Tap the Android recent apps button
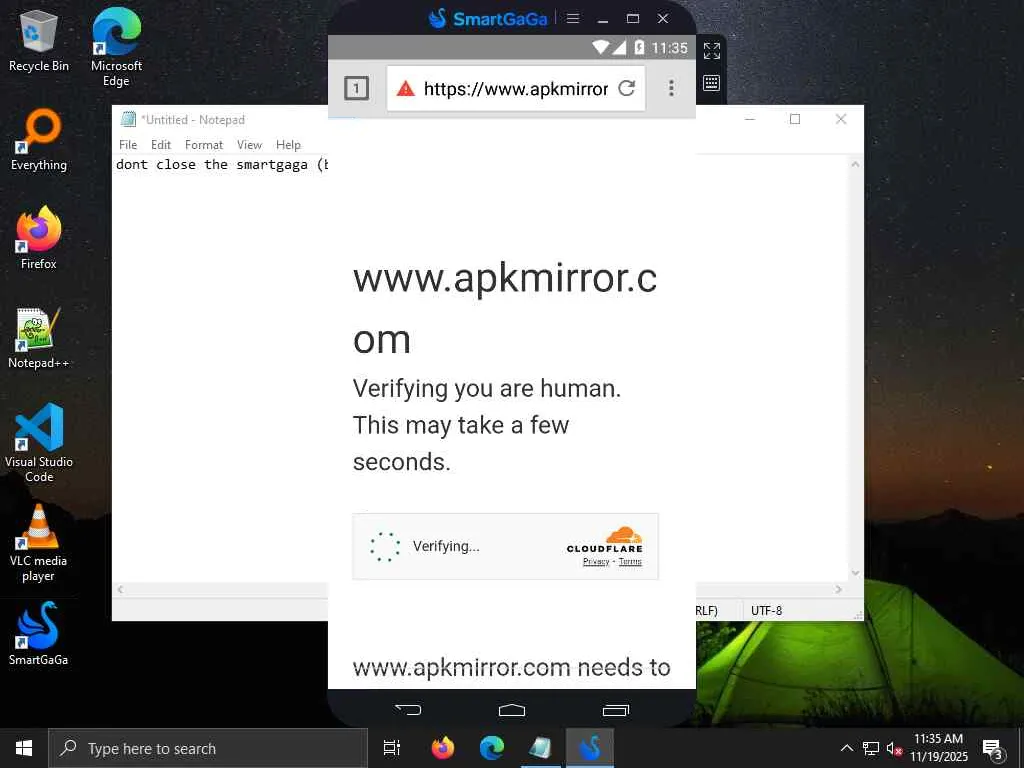This screenshot has width=1024, height=768. (x=616, y=710)
